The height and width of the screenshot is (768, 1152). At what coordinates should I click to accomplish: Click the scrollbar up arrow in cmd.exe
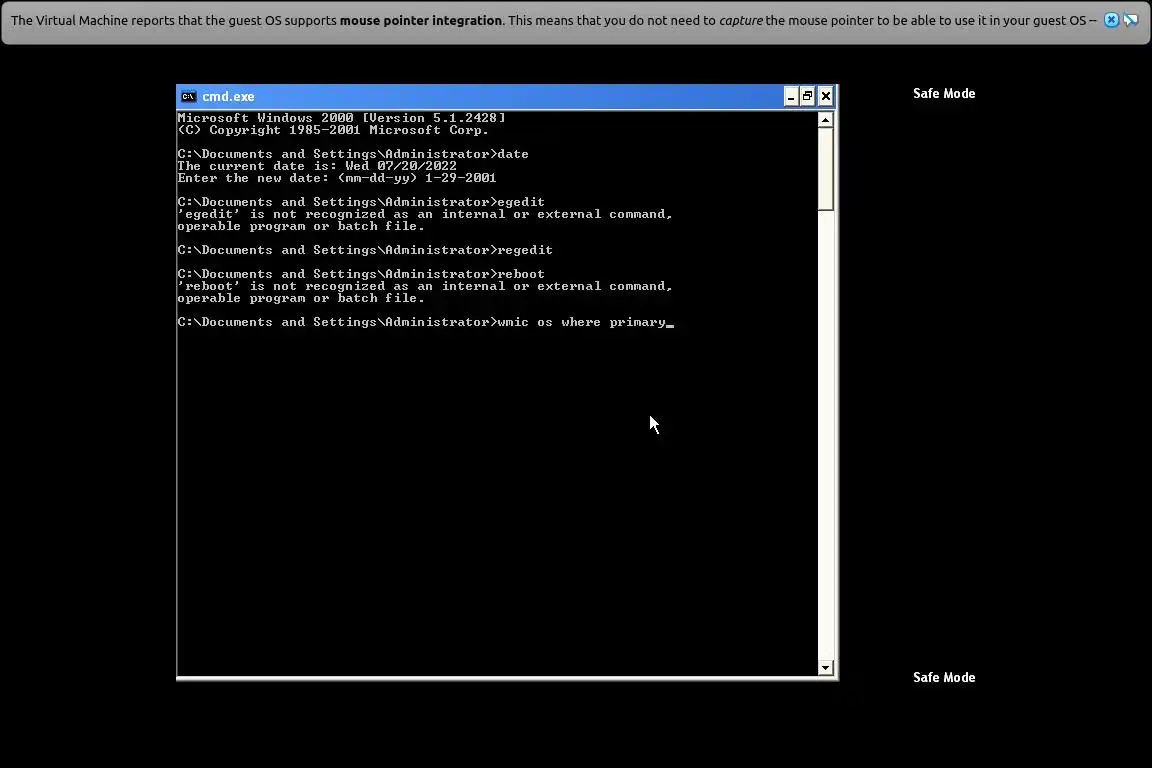[x=825, y=119]
